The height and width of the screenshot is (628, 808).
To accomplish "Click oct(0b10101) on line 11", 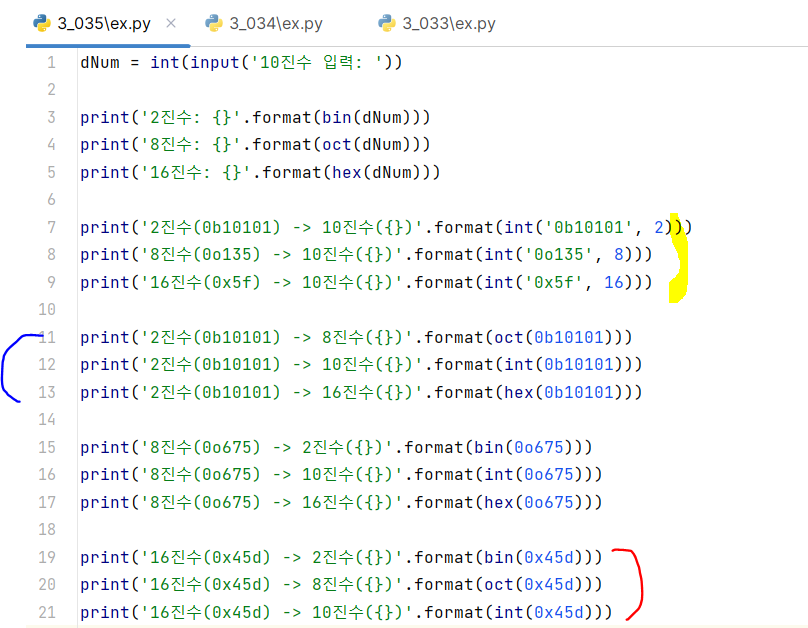I will coord(553,337).
